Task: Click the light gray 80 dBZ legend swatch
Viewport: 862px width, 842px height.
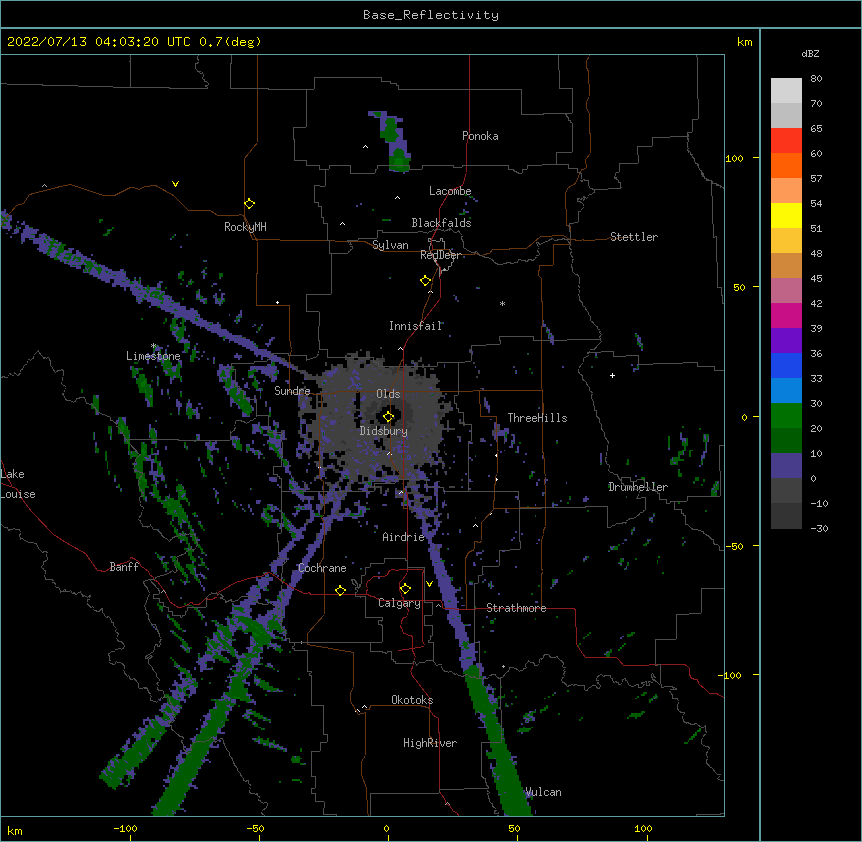Action: [x=786, y=91]
